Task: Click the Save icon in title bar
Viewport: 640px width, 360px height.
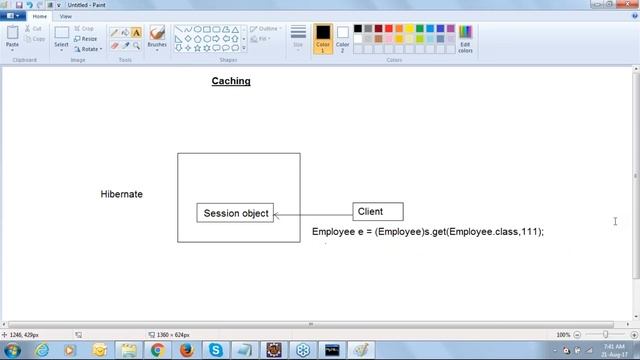Action: tap(19, 5)
